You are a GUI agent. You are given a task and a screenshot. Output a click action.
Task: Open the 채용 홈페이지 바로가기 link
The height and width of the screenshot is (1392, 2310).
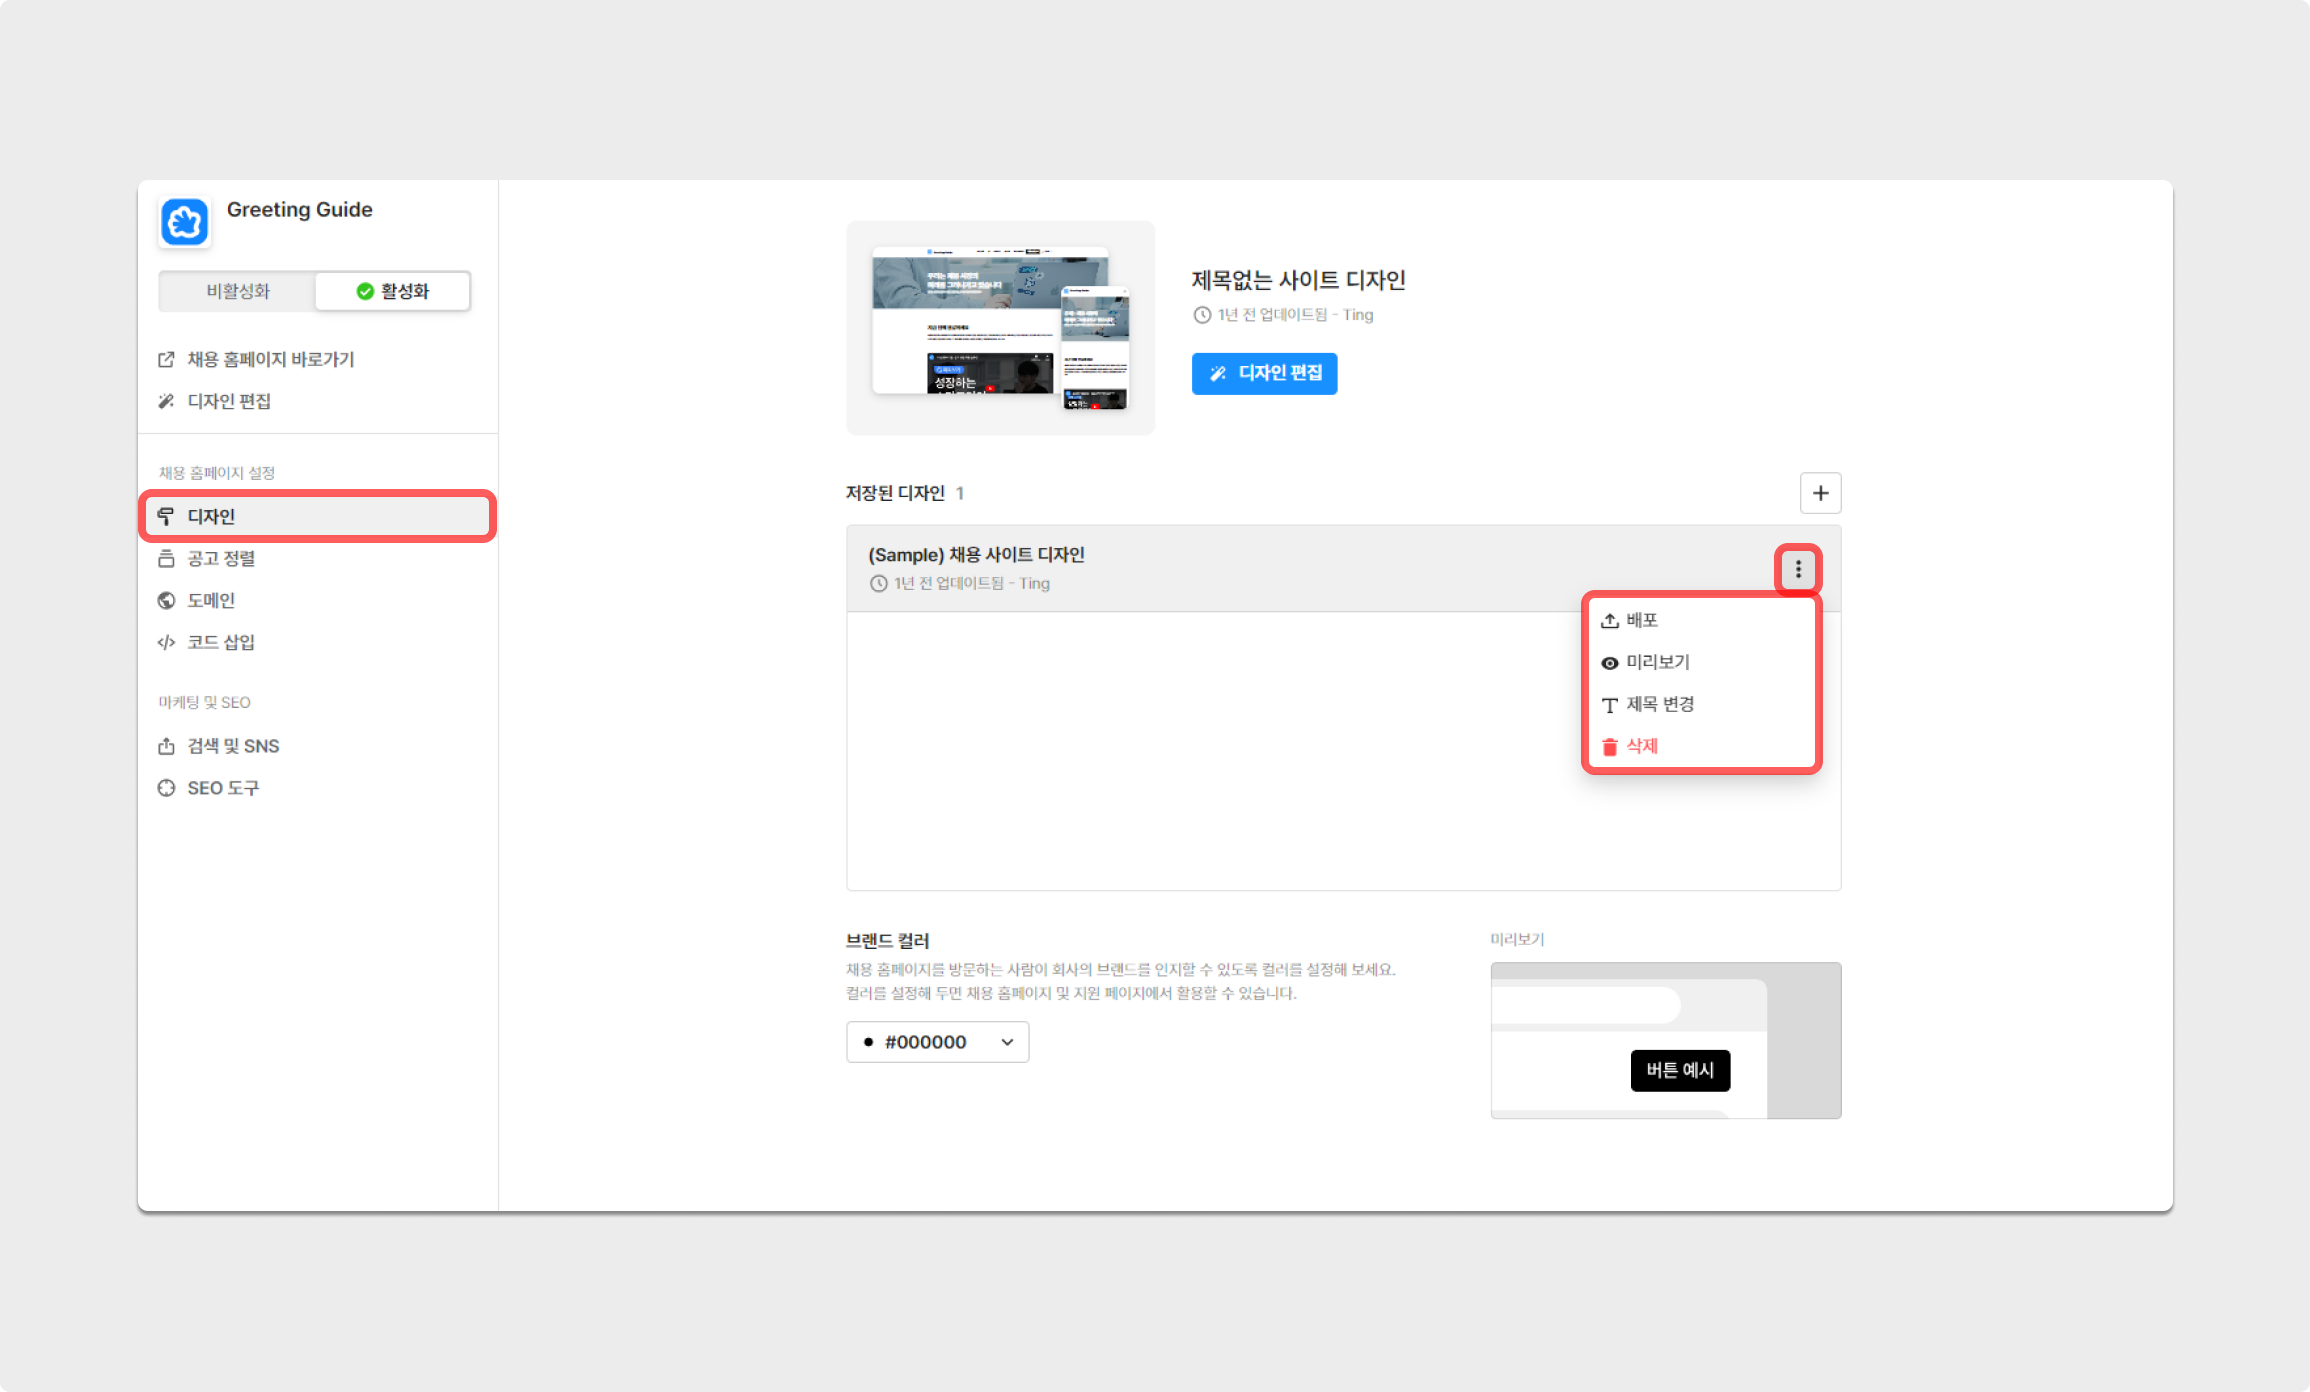[x=270, y=359]
